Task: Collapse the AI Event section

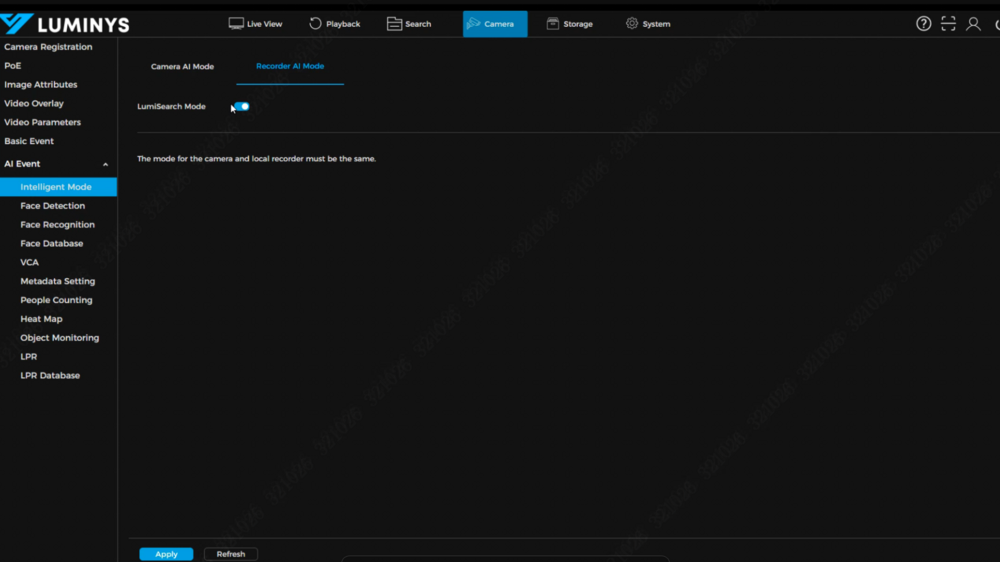Action: (x=105, y=164)
